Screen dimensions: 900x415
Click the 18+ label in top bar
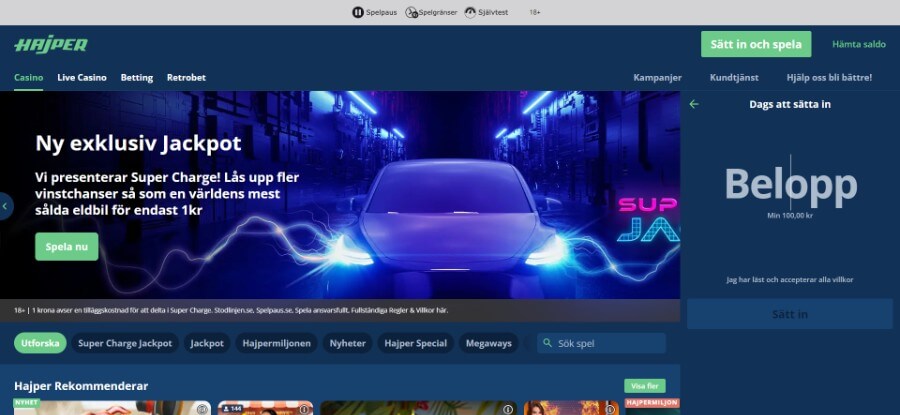click(534, 12)
